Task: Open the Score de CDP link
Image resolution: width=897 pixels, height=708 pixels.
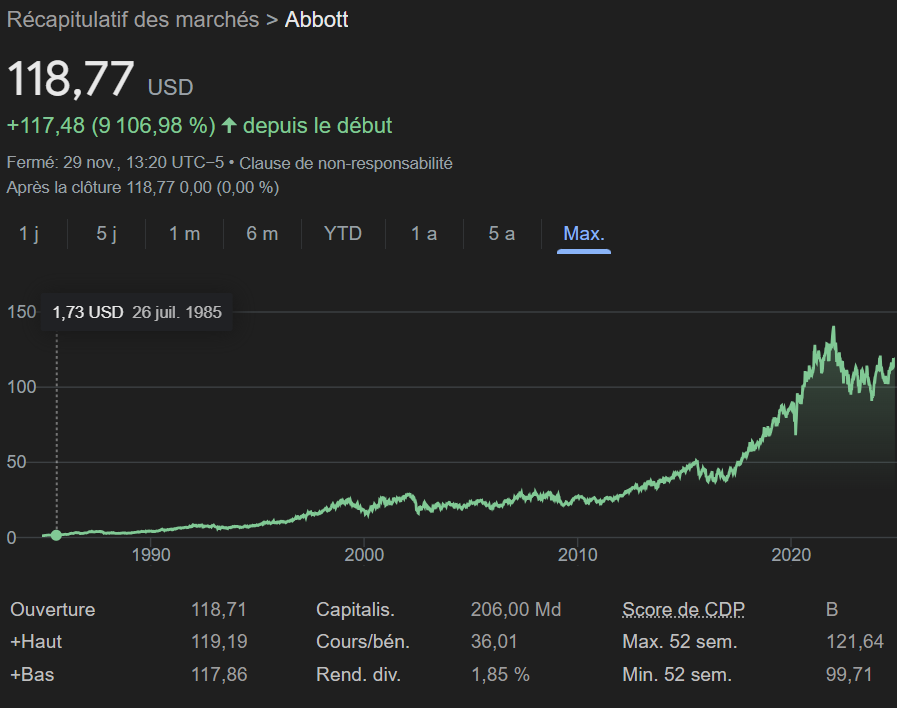Action: [684, 610]
